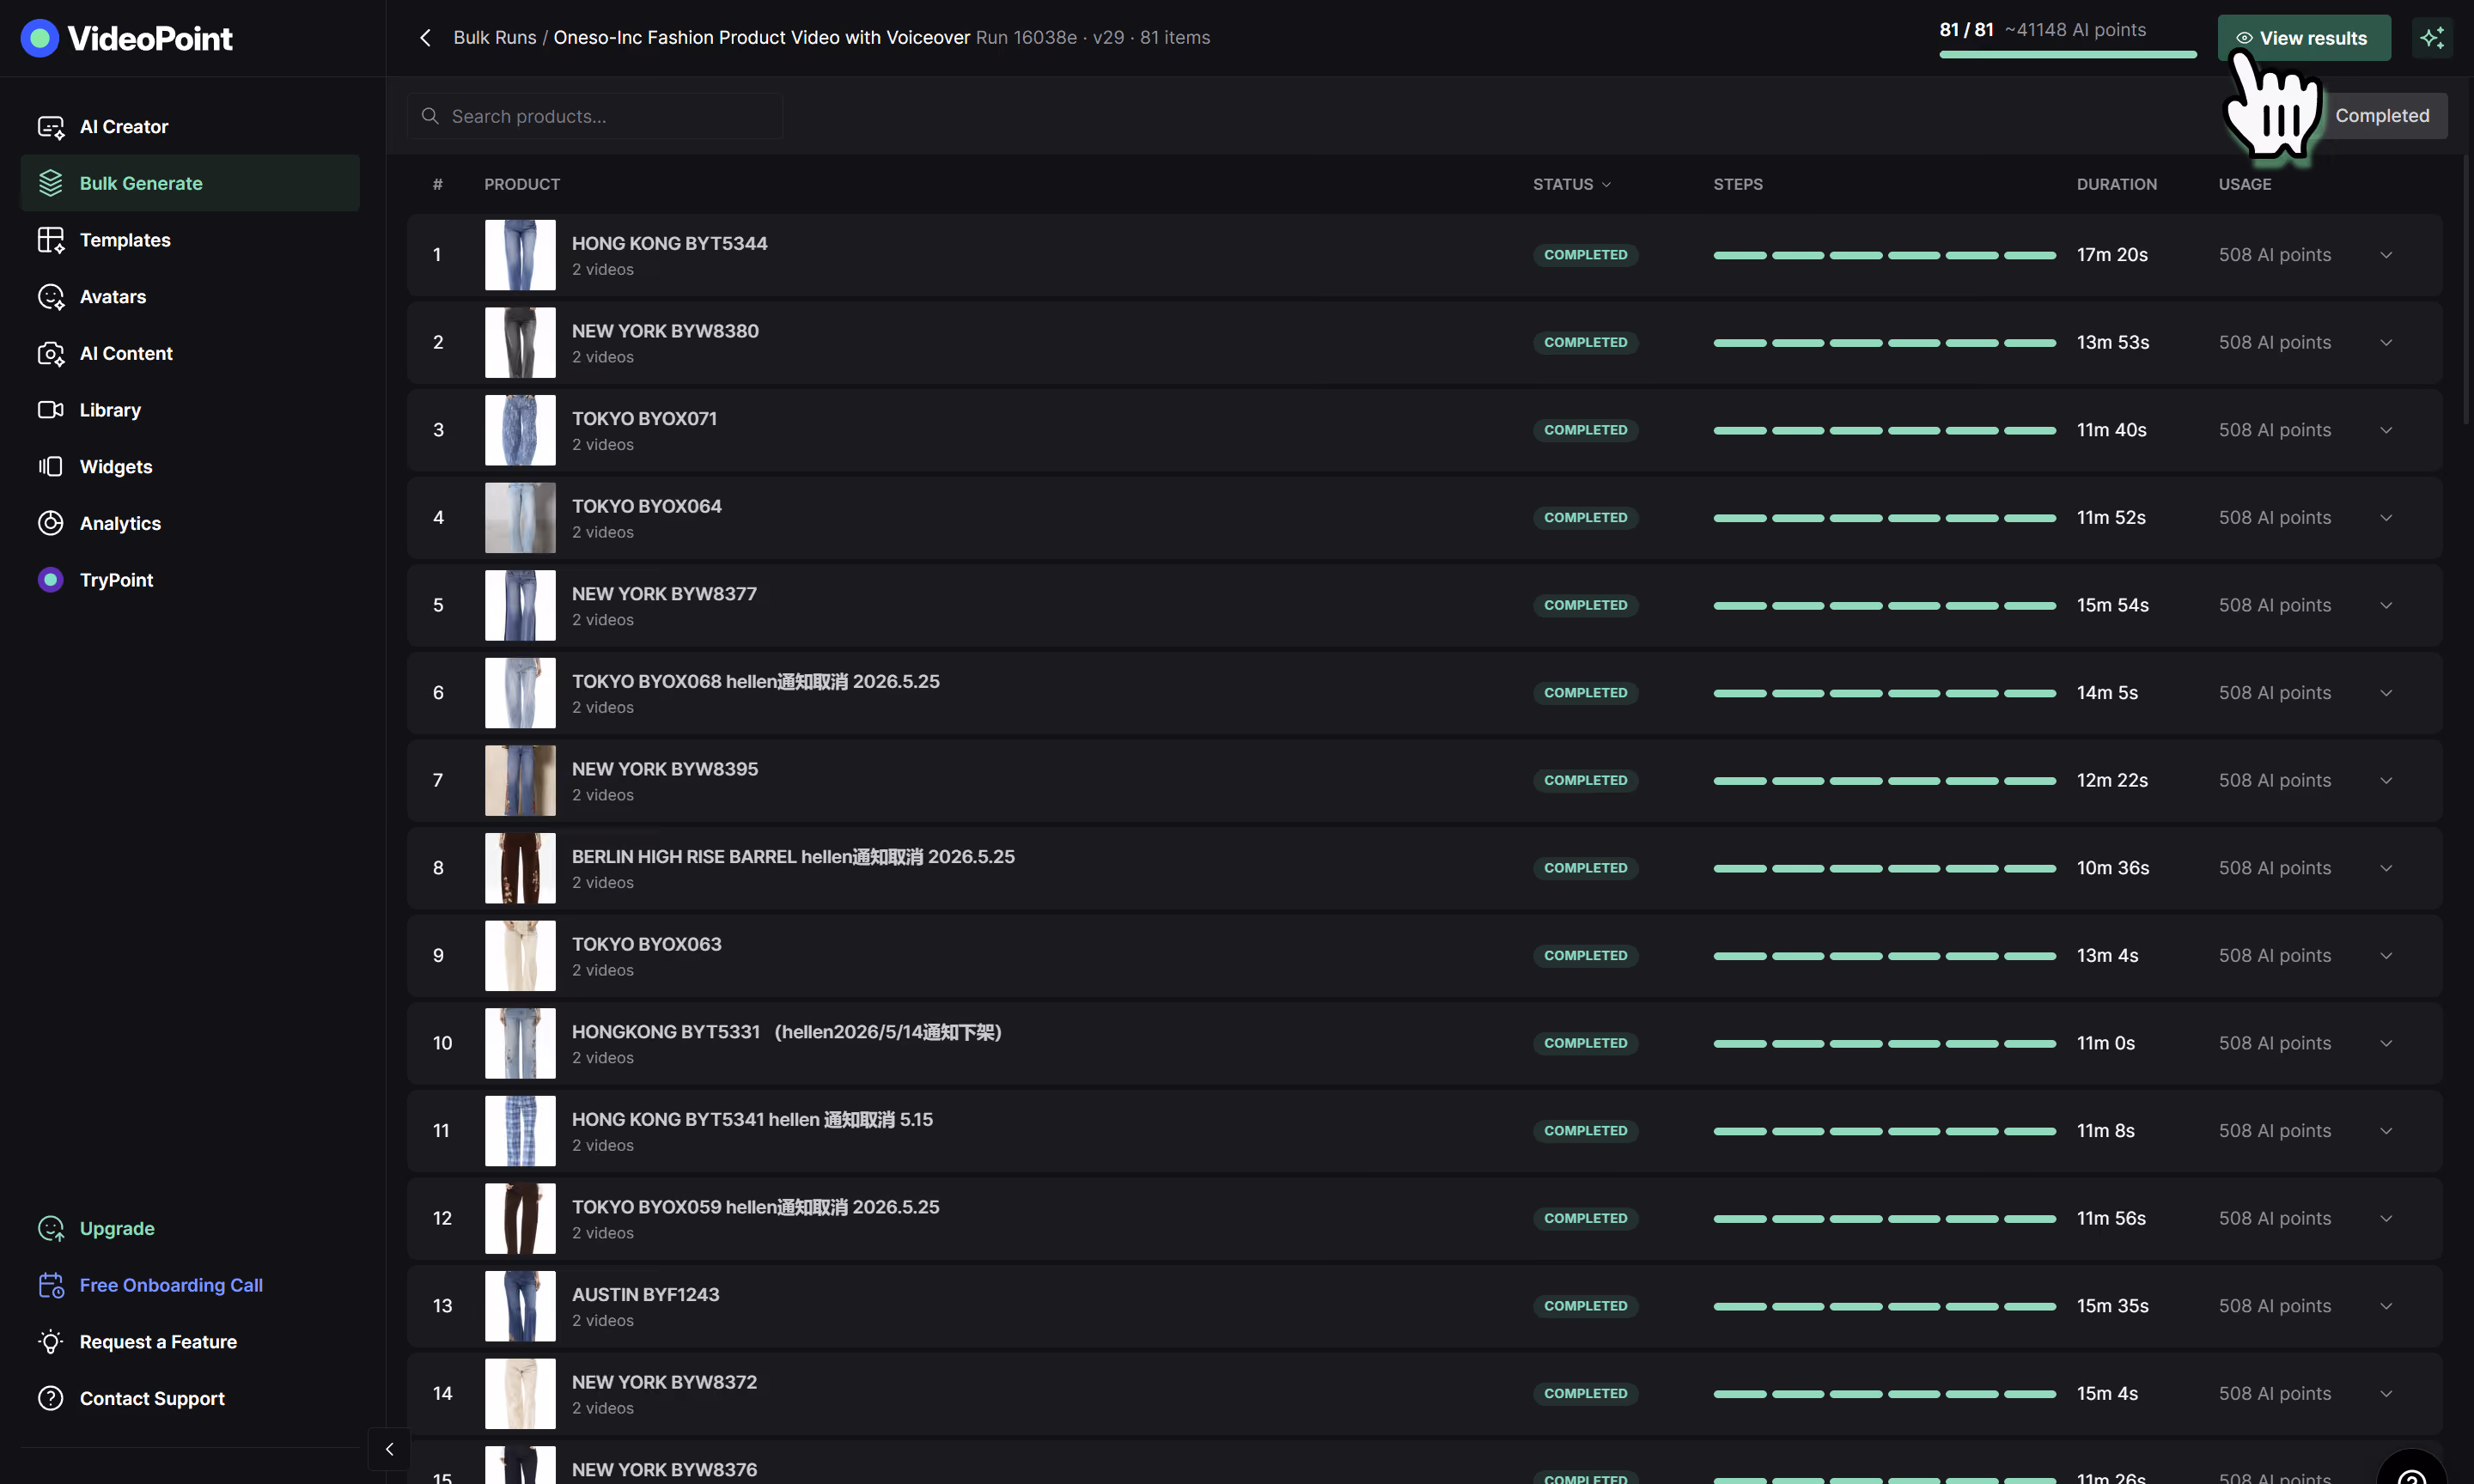Open the HONG KONG BYT5344 jeans thumbnail
2474x1484 pixels.
[x=520, y=255]
